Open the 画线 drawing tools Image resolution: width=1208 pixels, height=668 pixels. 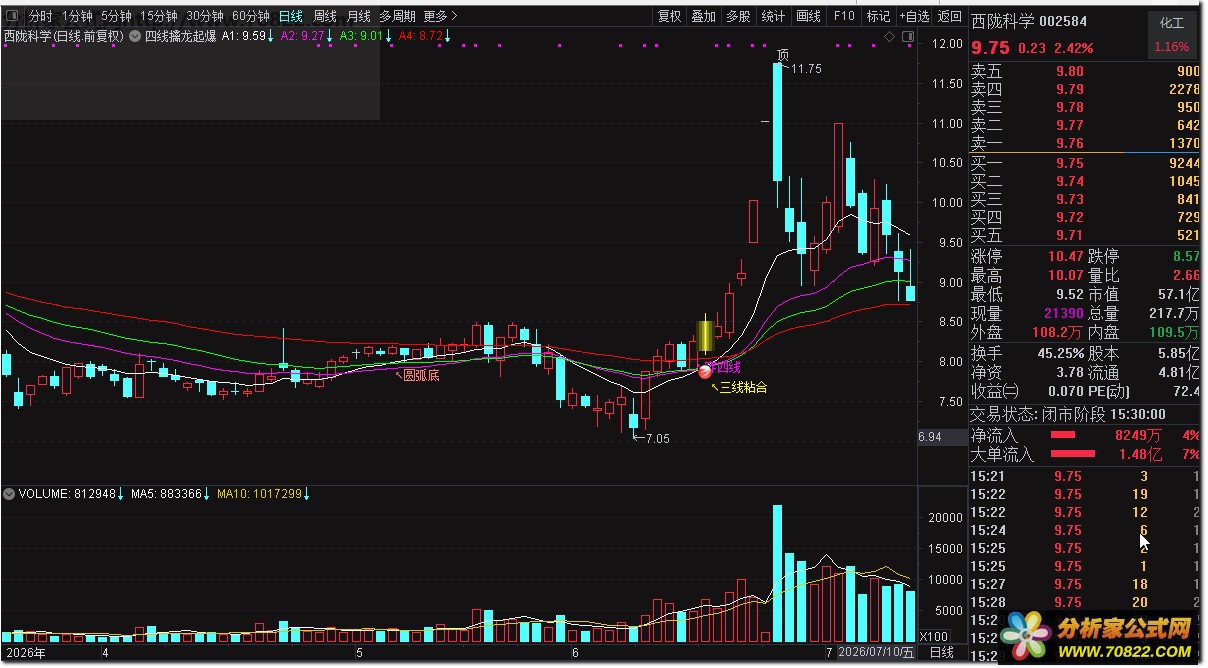pyautogui.click(x=808, y=16)
